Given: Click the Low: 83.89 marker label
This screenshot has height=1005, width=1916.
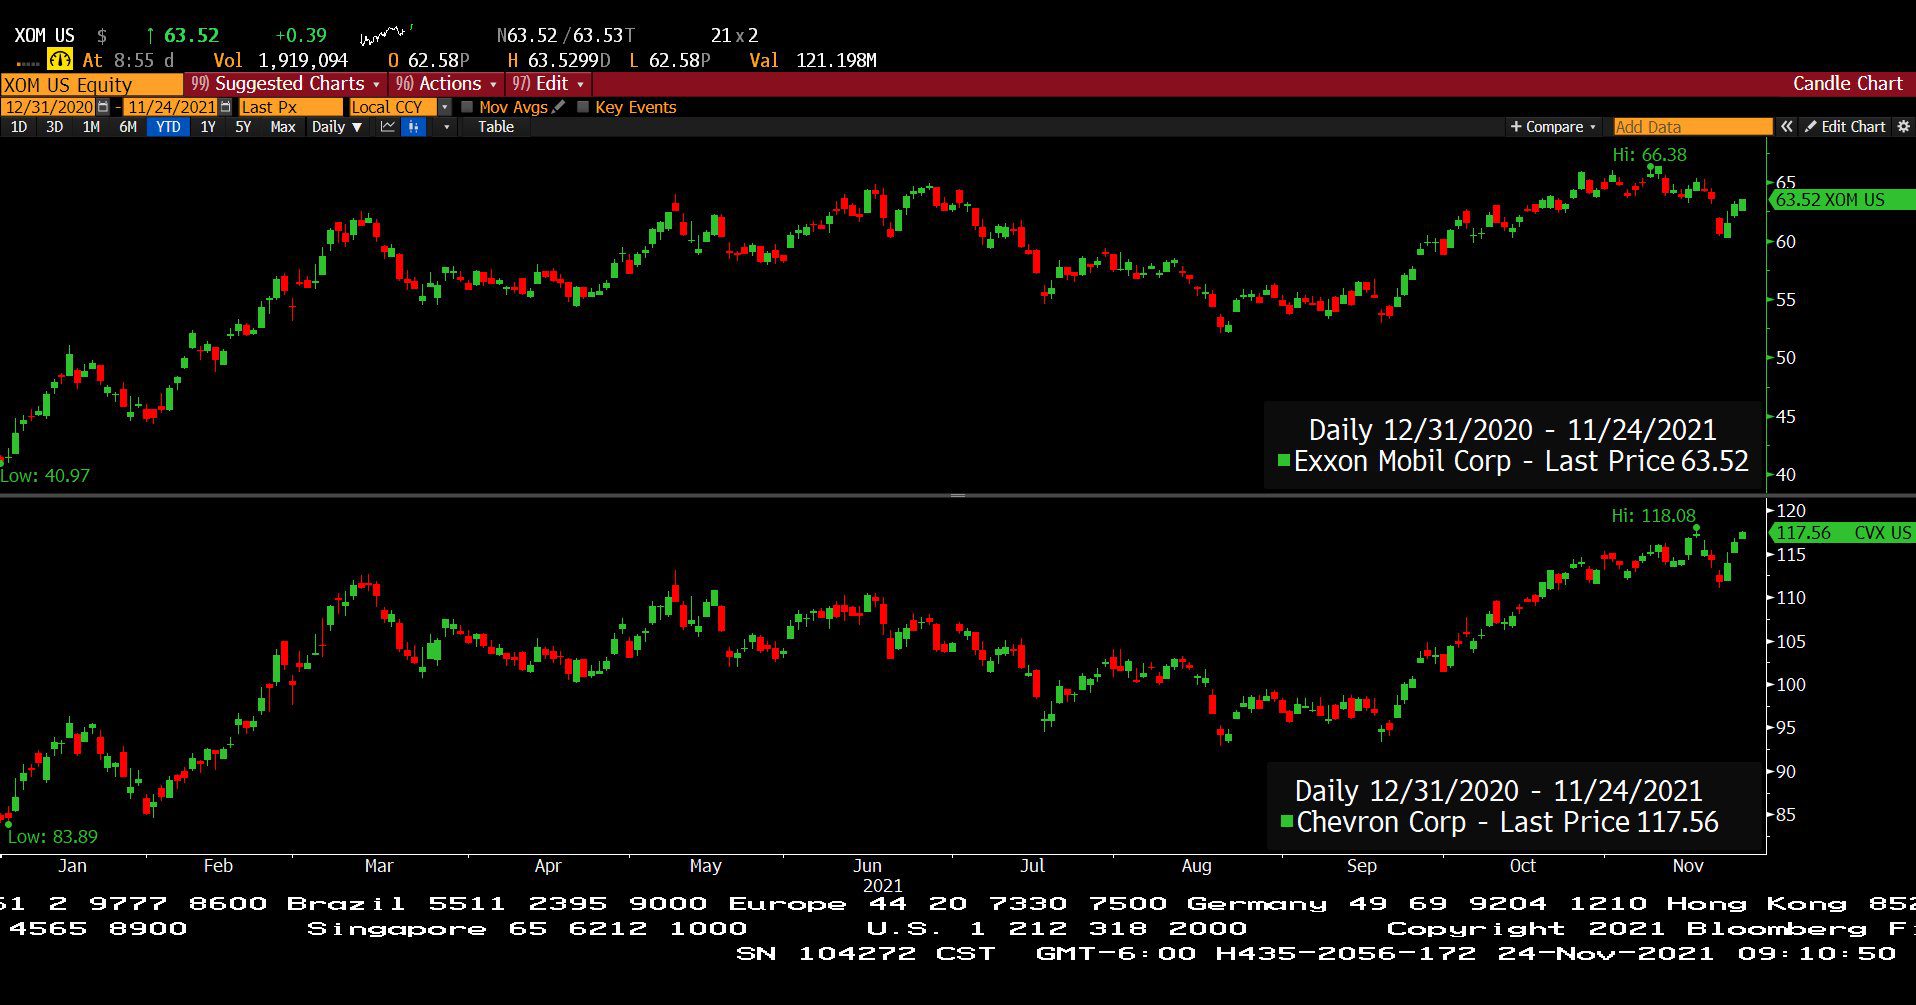Looking at the screenshot, I should pos(53,837).
